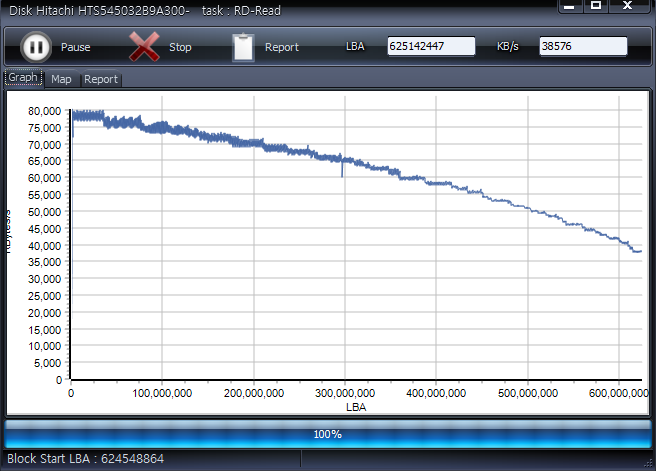Image resolution: width=656 pixels, height=471 pixels.
Task: Click the window title 'Disk Hitachi HTS545032B9A300-'
Action: pos(99,10)
